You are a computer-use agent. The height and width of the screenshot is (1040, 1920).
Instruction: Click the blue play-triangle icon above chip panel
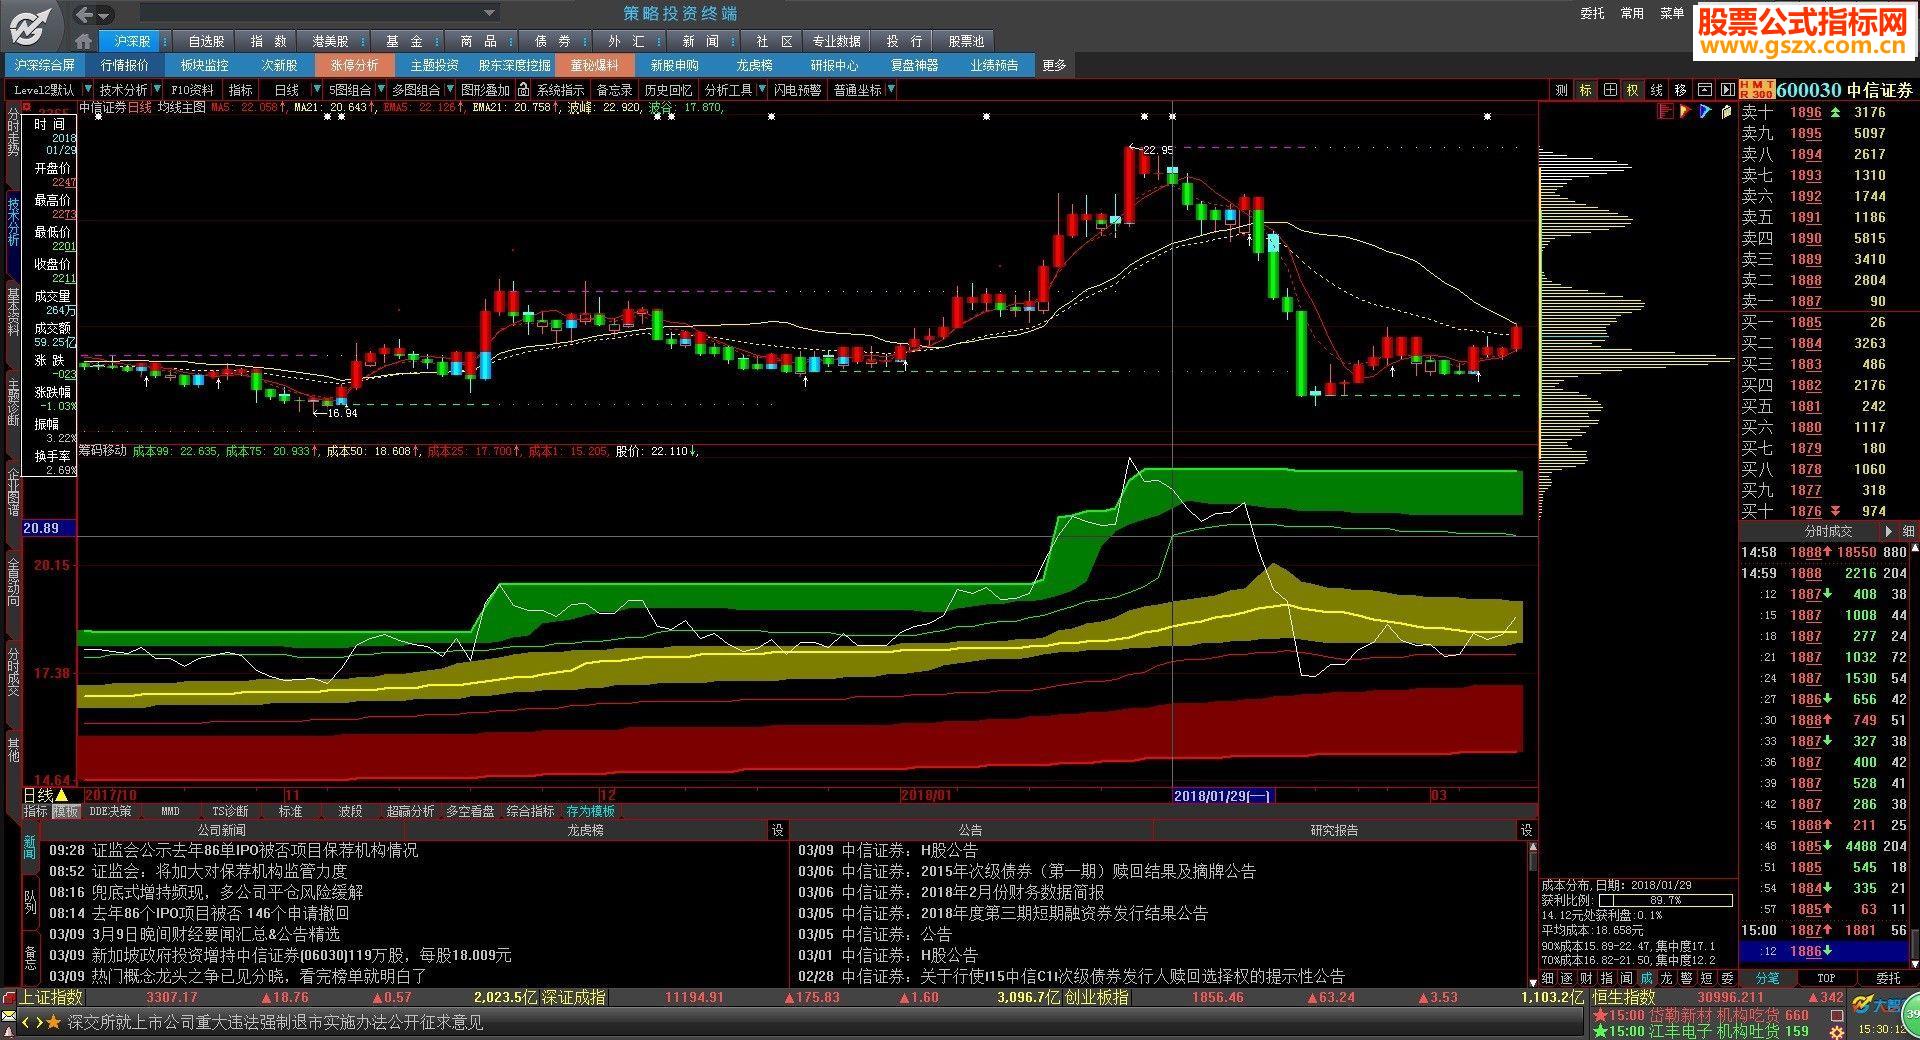pos(1706,112)
